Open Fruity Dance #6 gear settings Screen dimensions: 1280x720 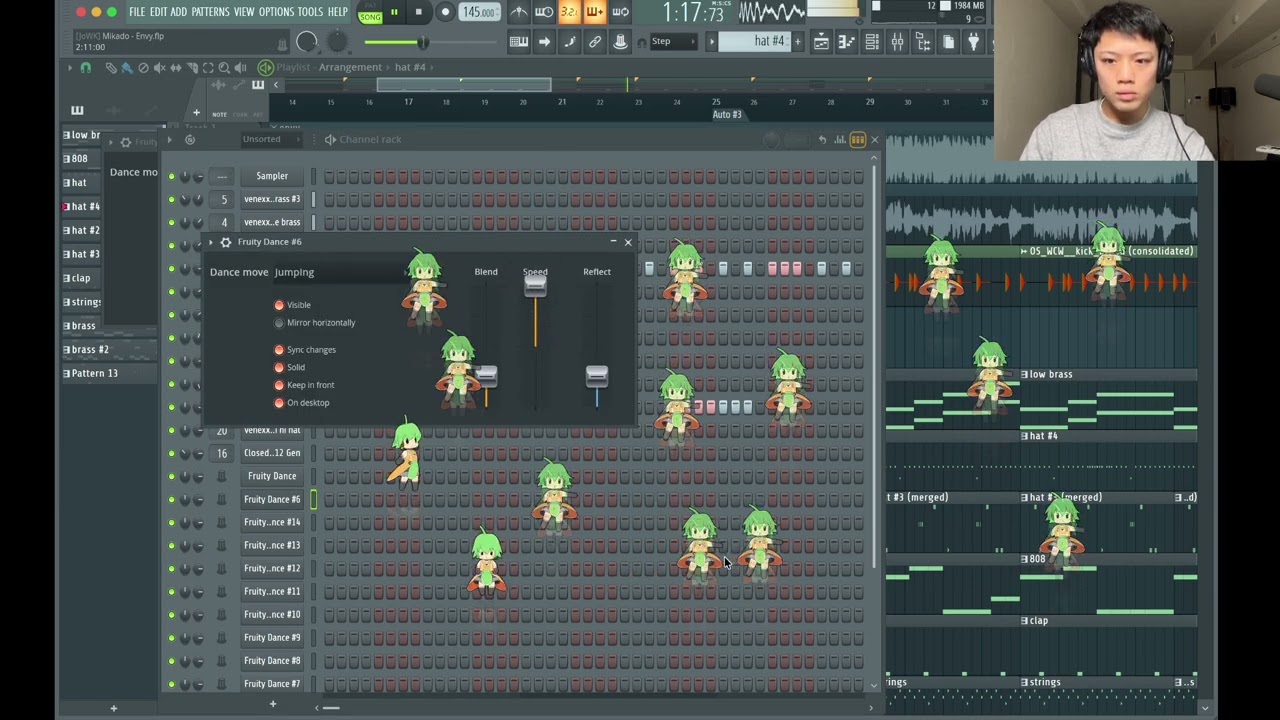(226, 242)
